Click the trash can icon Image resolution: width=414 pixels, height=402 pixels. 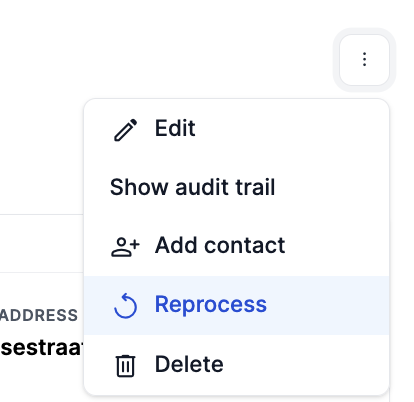pos(125,366)
